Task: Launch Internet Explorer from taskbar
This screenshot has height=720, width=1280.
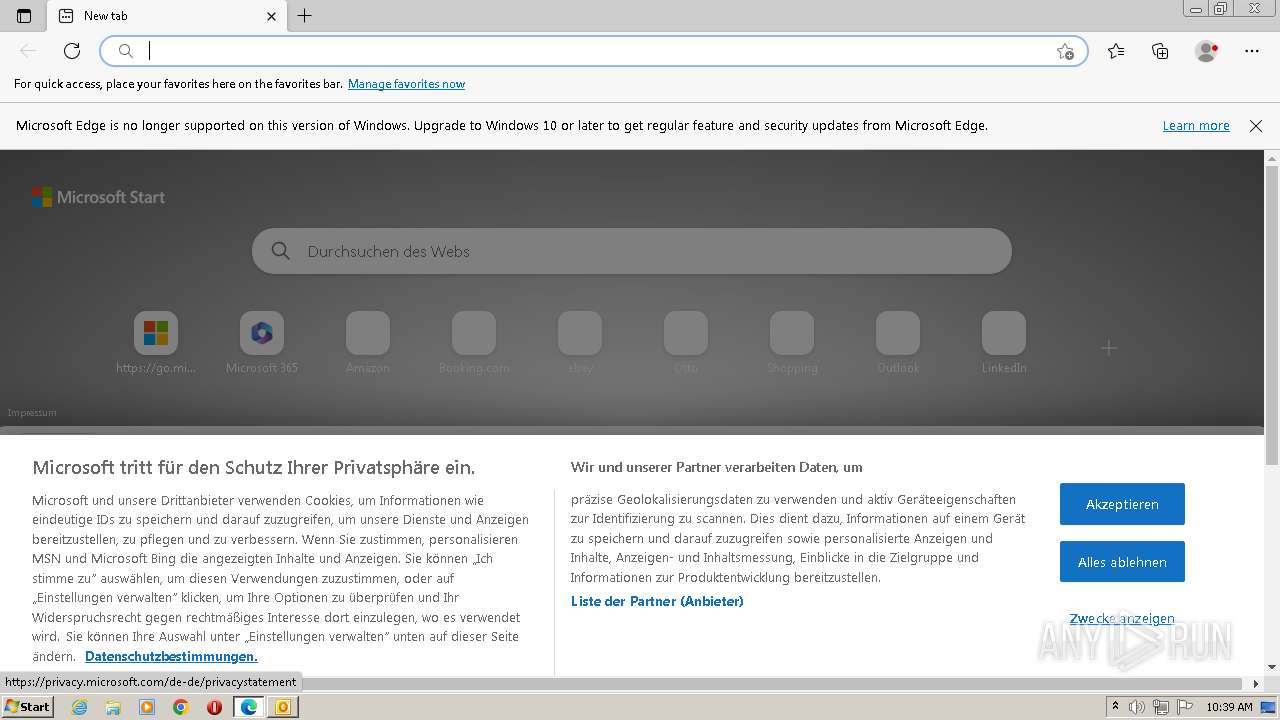Action: tap(79, 707)
